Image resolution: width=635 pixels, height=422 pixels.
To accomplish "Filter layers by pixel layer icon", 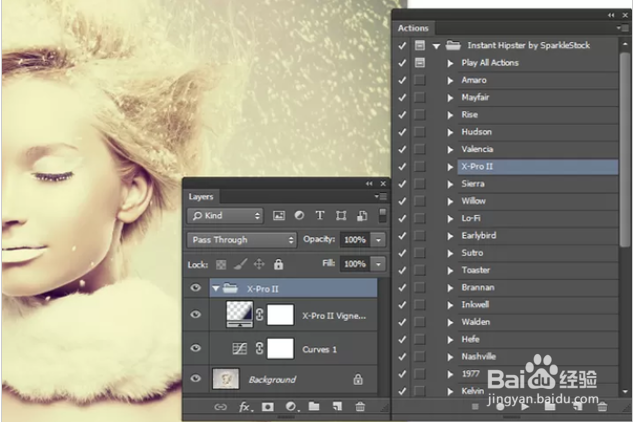I will (279, 215).
